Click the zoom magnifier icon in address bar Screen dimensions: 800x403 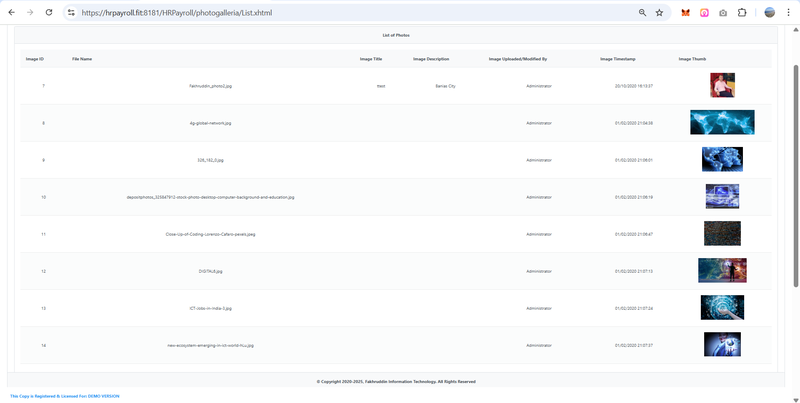(x=642, y=13)
